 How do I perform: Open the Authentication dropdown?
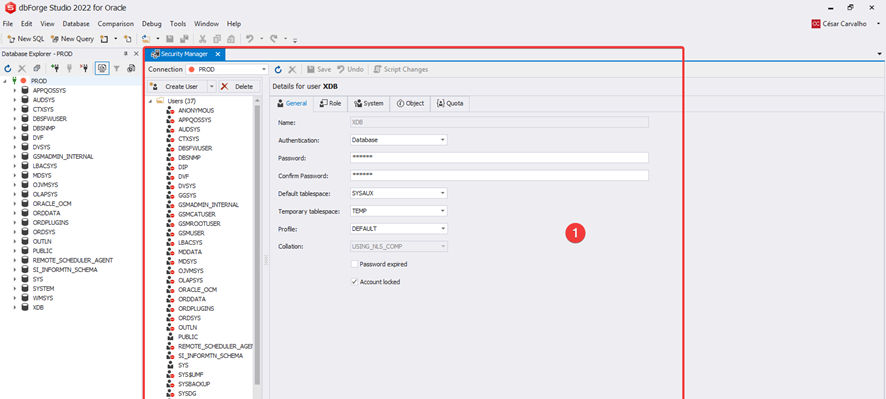(x=443, y=140)
